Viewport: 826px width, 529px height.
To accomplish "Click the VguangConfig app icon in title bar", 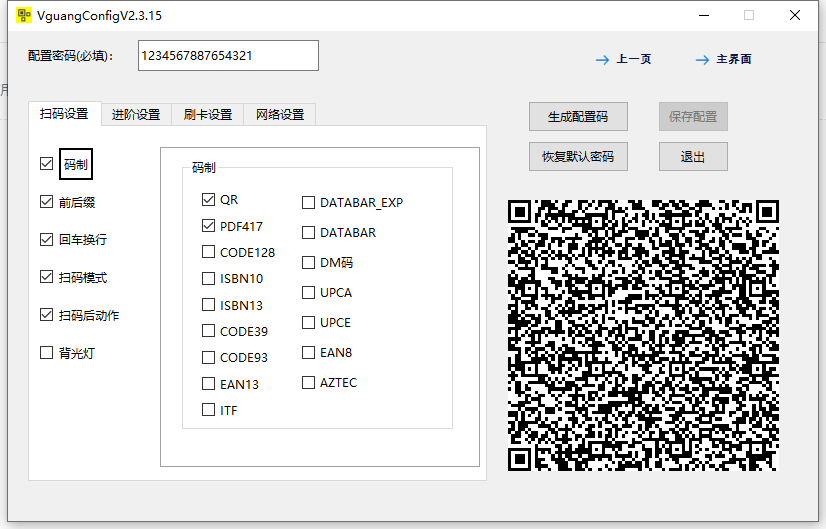I will [x=24, y=15].
